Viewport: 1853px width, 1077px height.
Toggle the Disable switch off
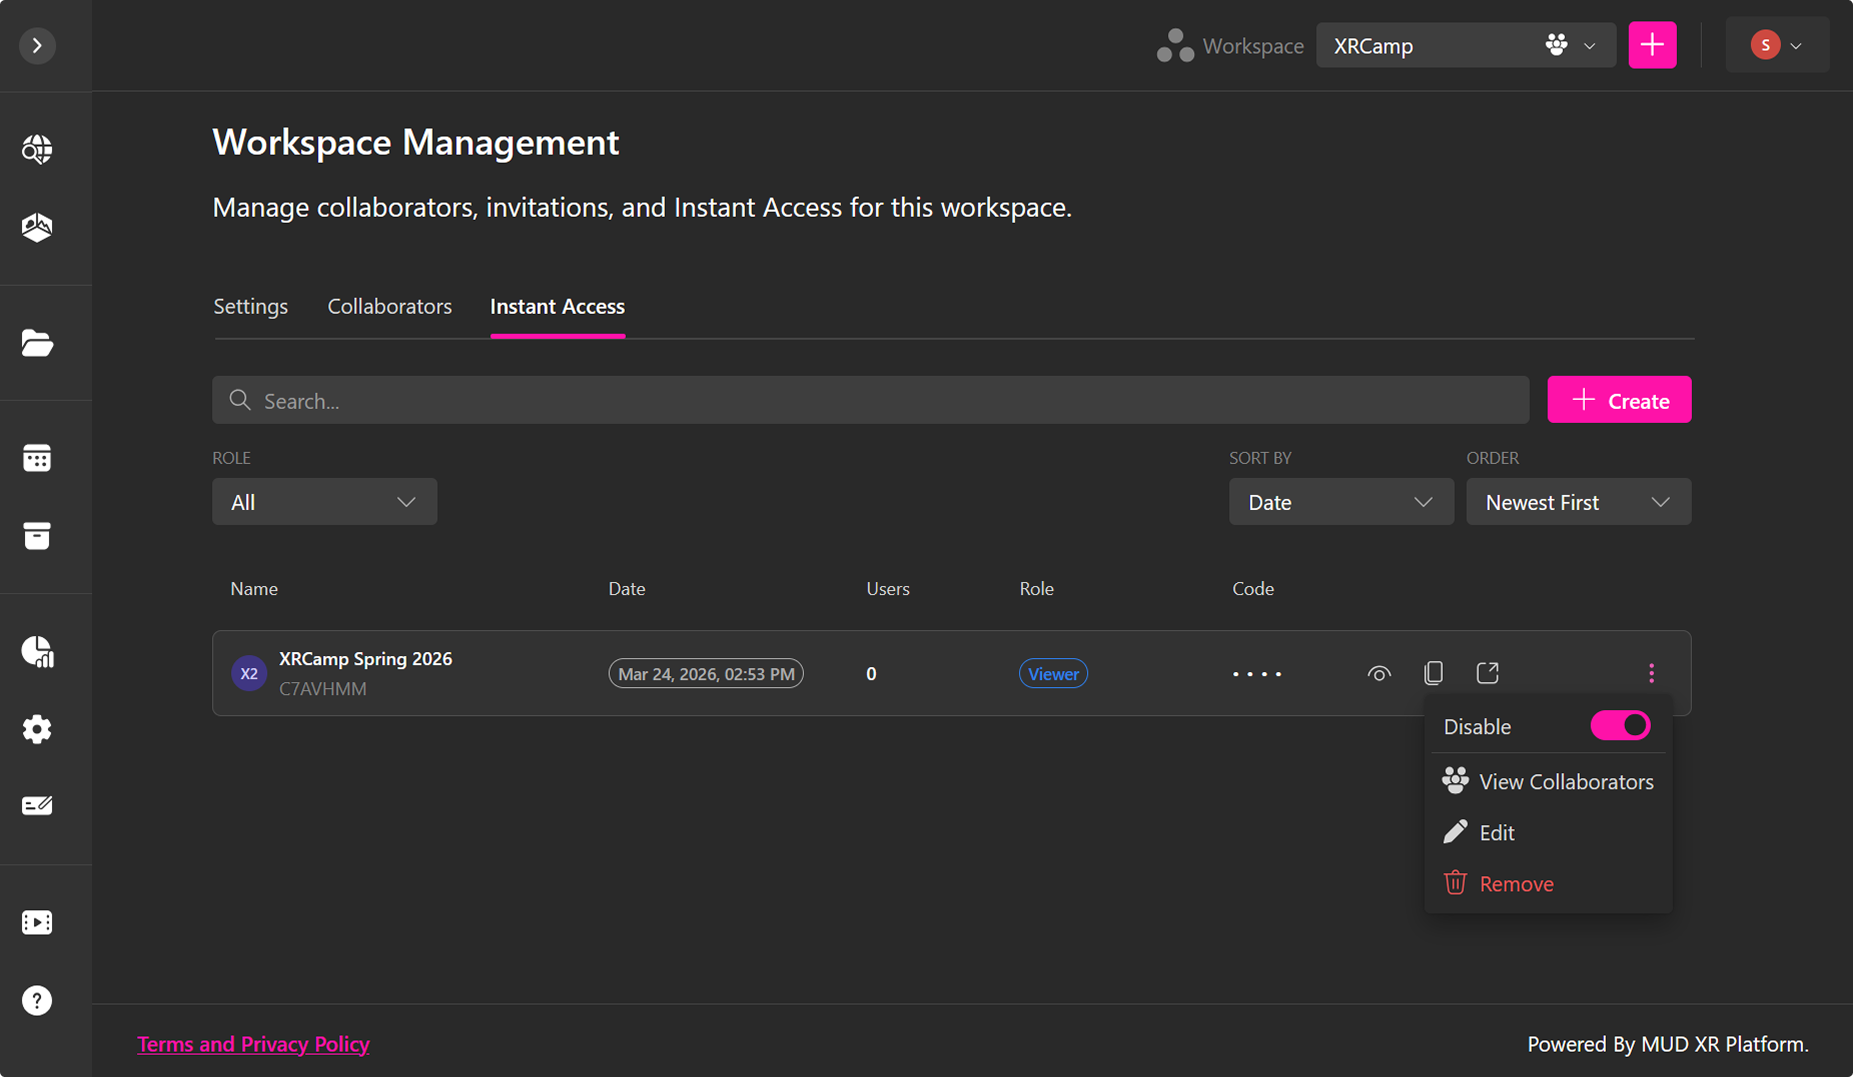(x=1620, y=726)
